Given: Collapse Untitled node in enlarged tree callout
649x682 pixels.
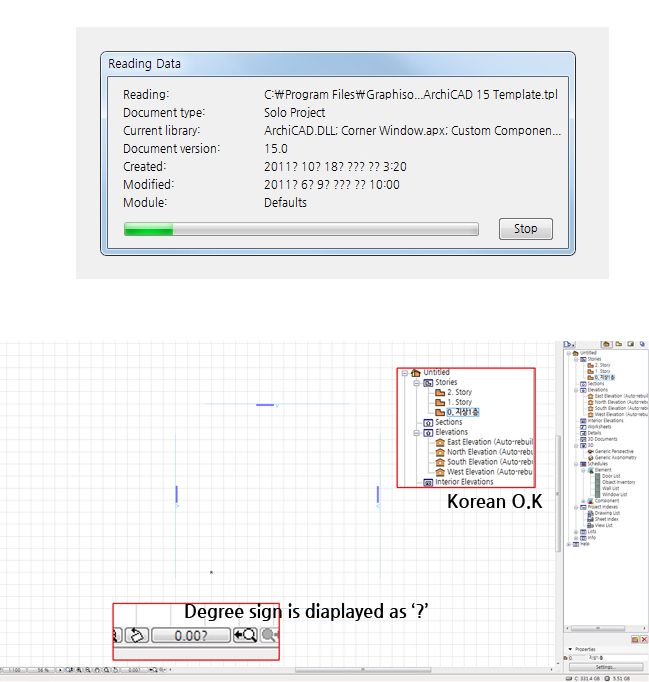Looking at the screenshot, I should (405, 373).
